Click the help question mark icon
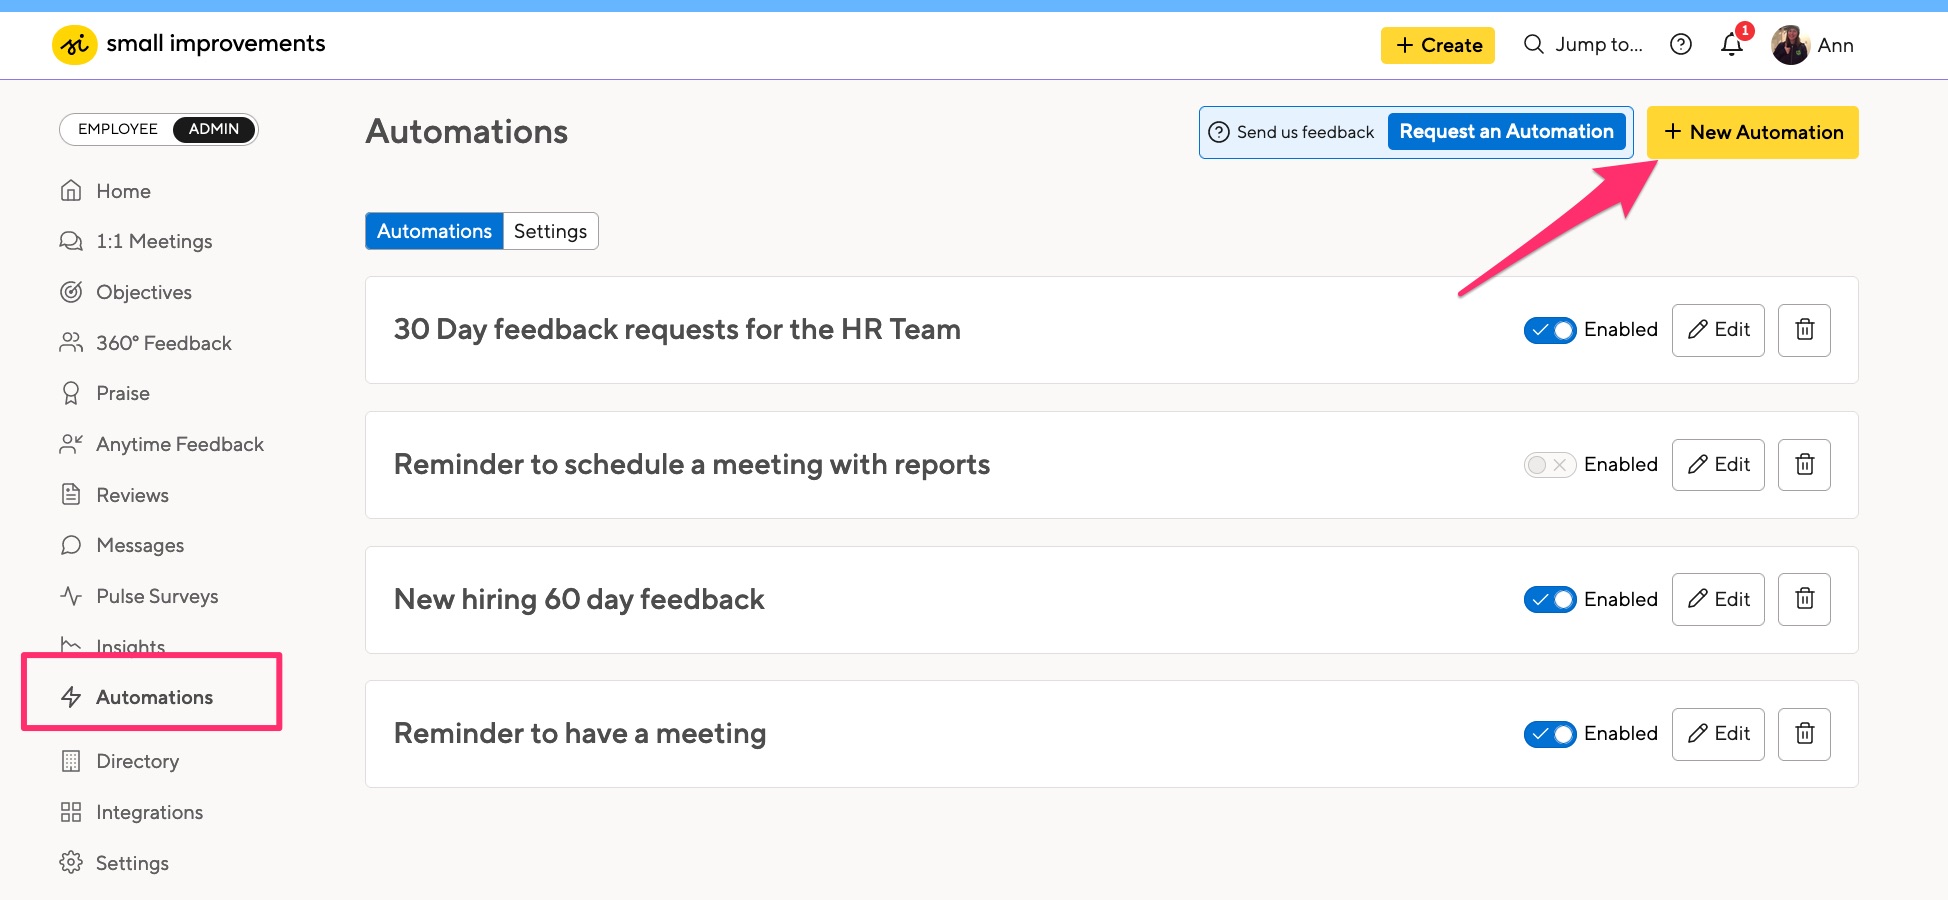Image resolution: width=1948 pixels, height=900 pixels. pyautogui.click(x=1681, y=44)
